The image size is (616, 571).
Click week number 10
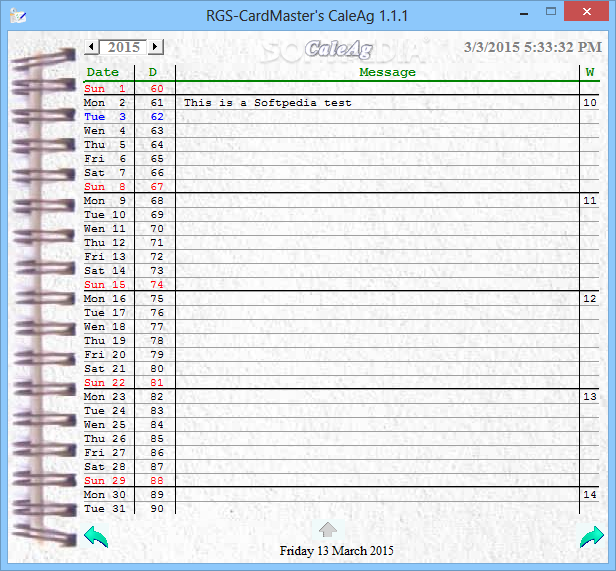click(x=590, y=103)
